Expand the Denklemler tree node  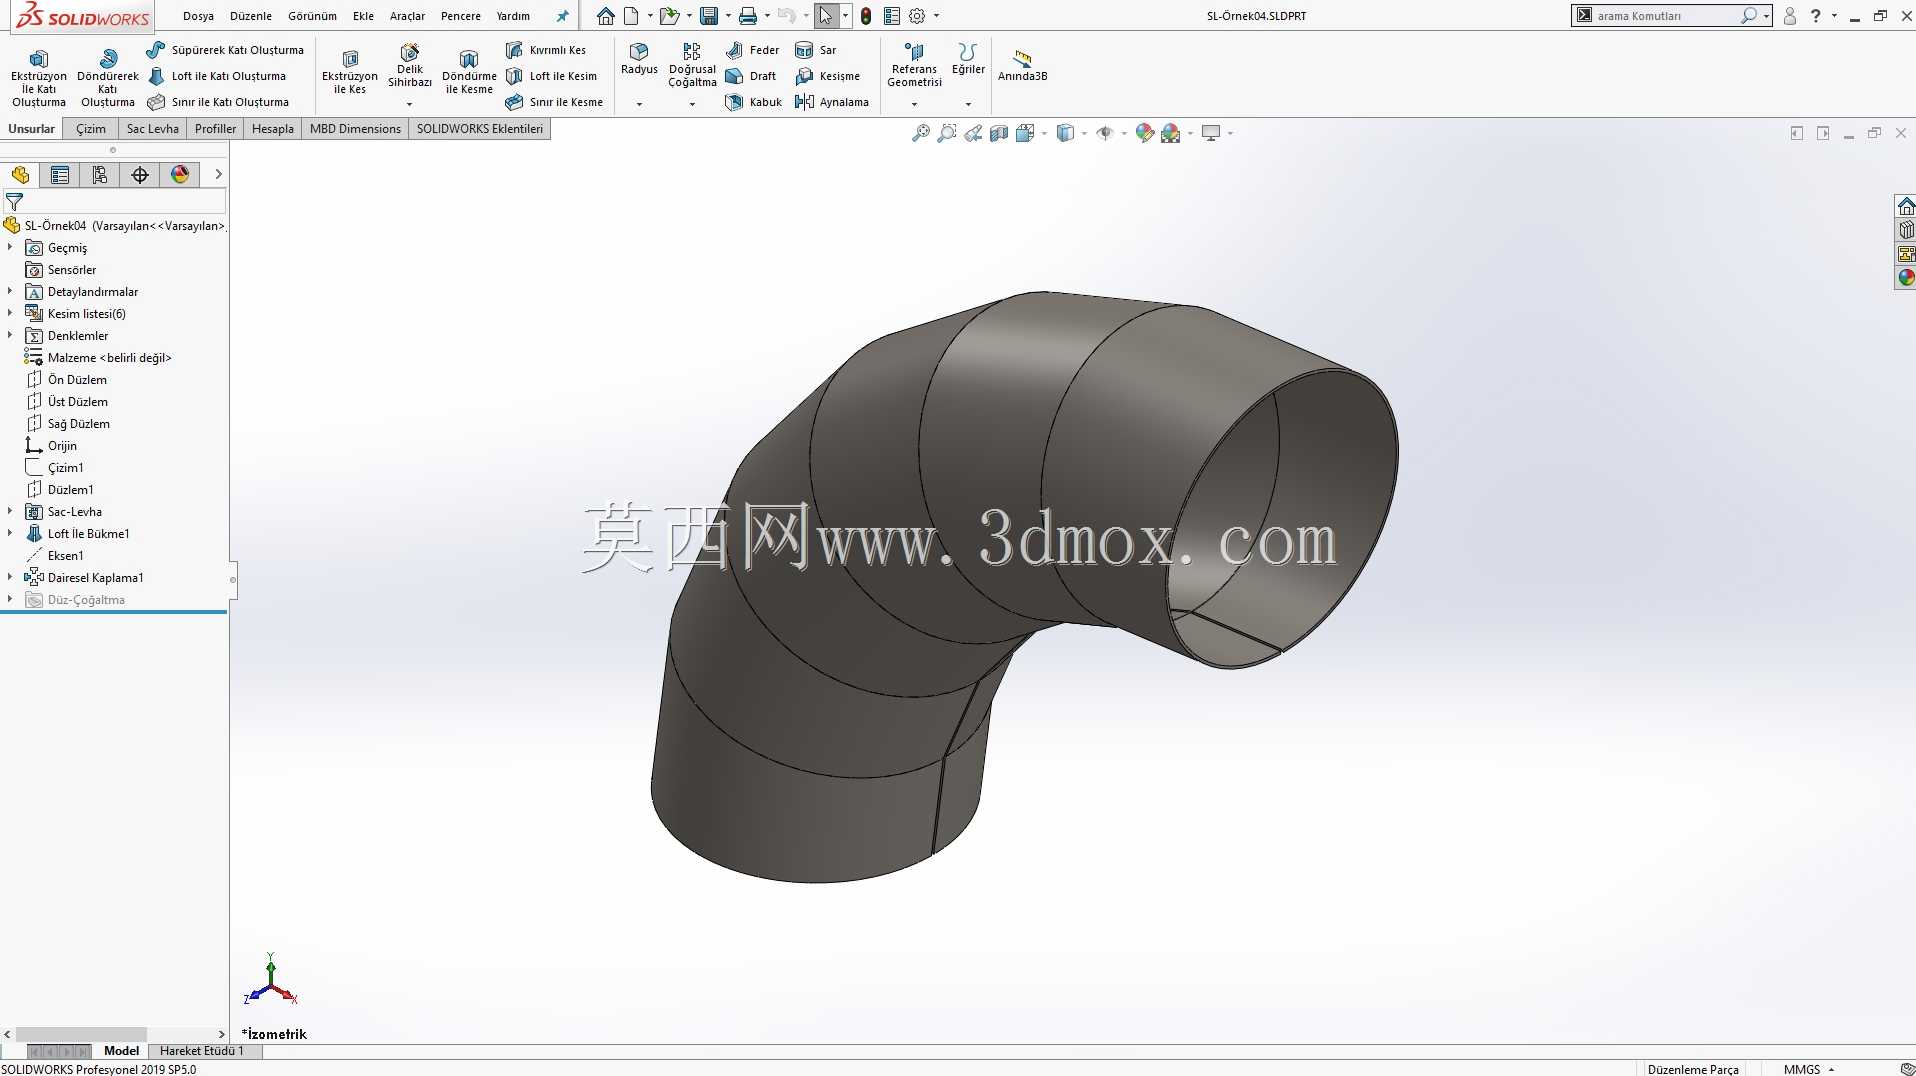coord(10,335)
